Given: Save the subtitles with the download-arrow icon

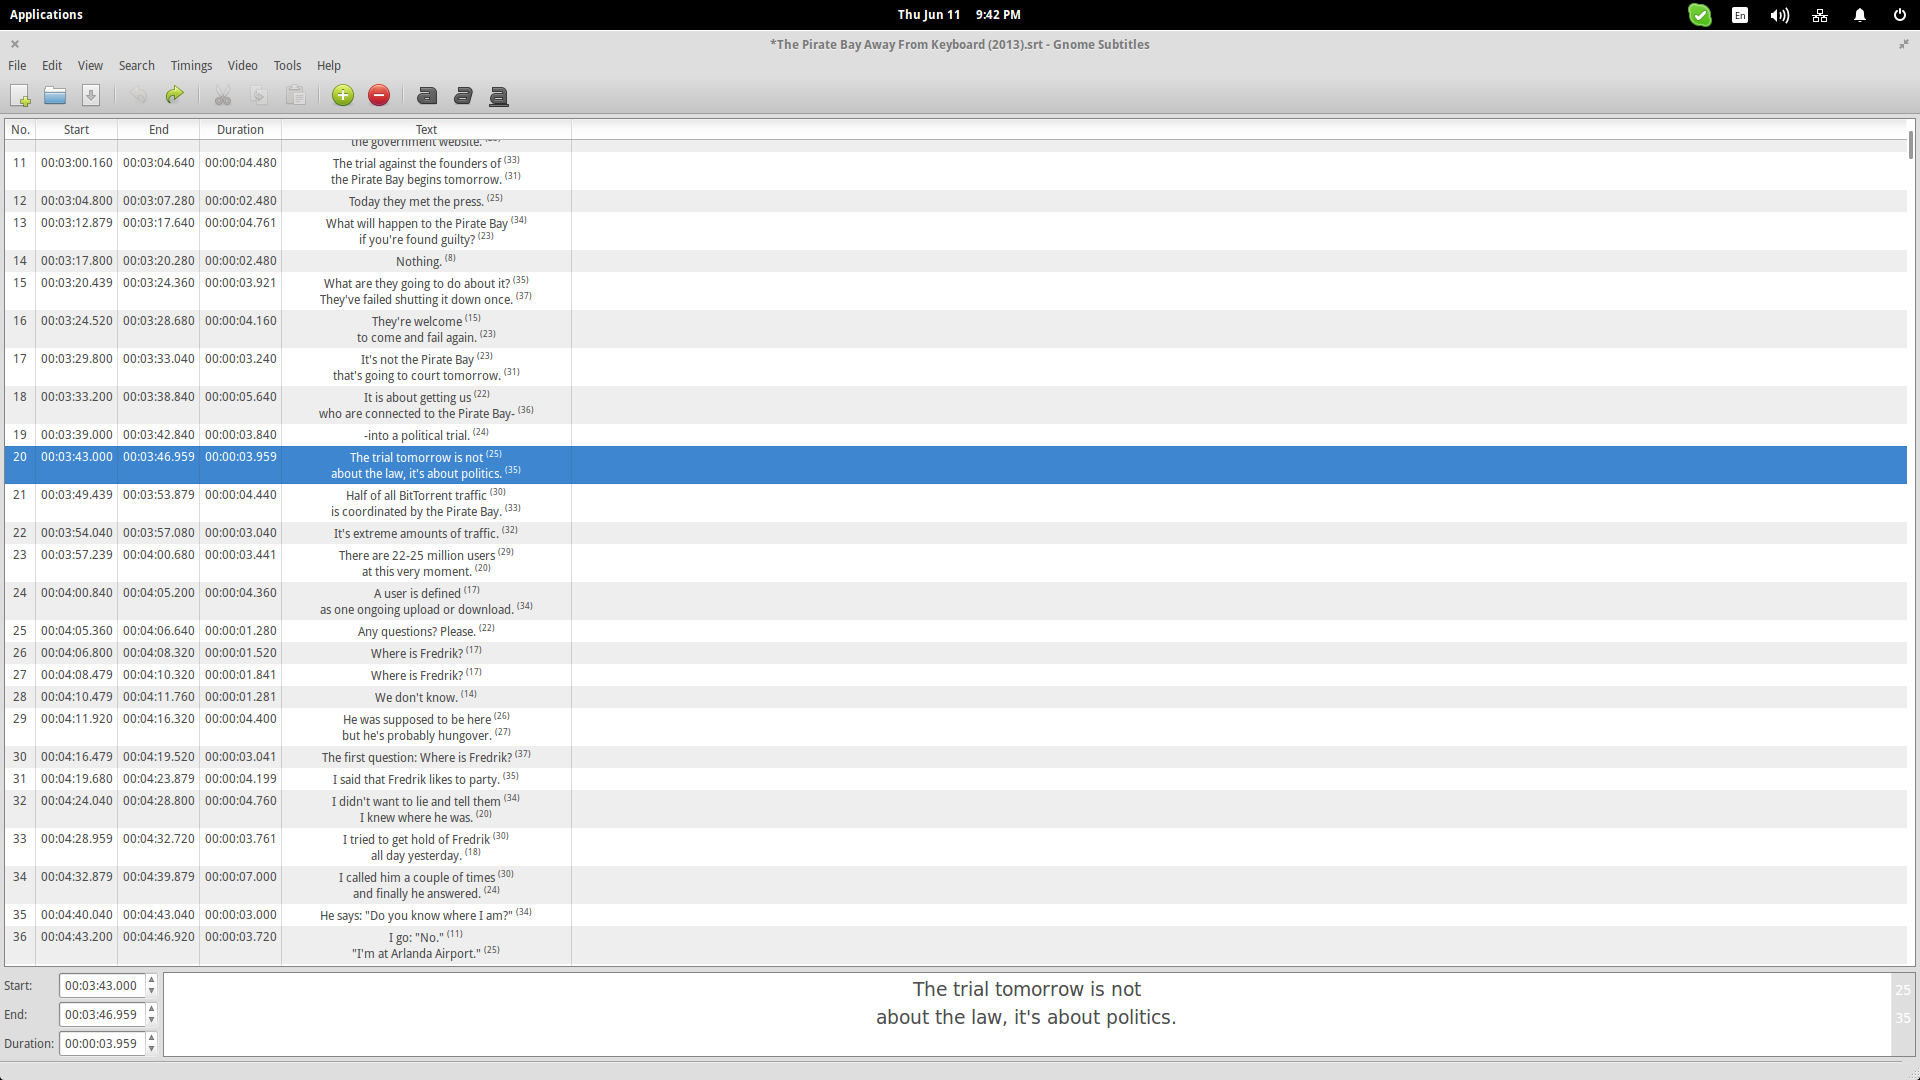Looking at the screenshot, I should (x=91, y=95).
